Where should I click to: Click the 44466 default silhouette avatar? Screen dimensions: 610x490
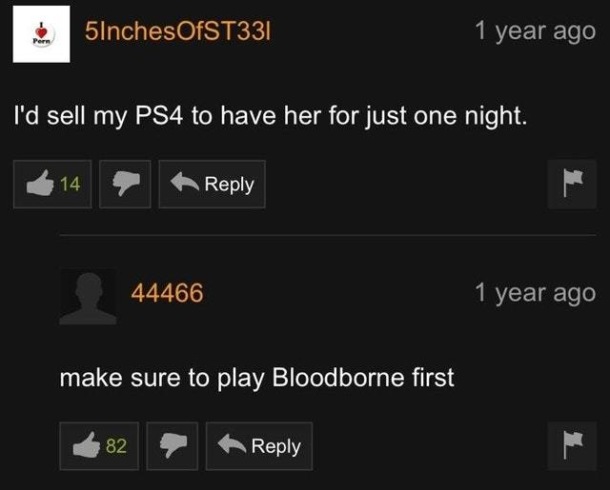point(88,296)
